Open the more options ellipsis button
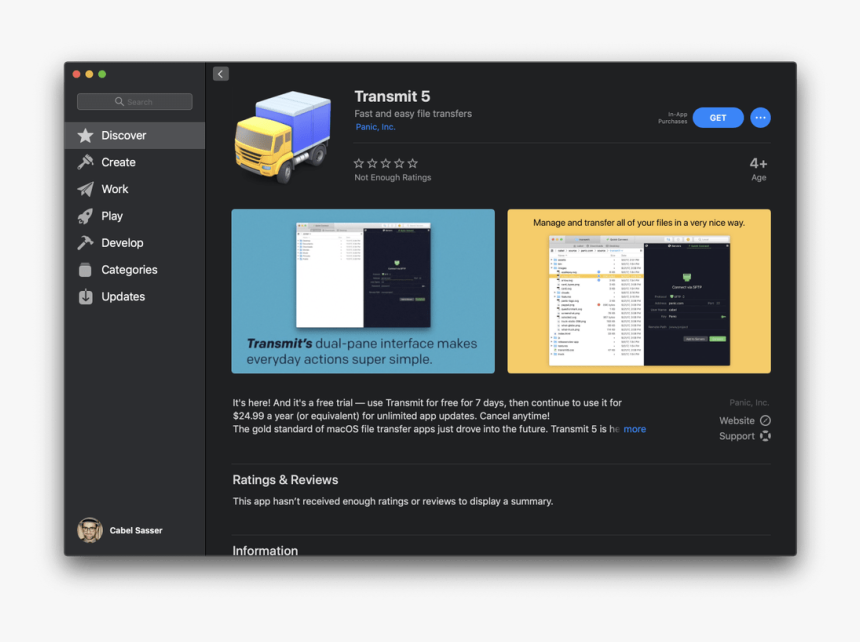The height and width of the screenshot is (642, 860). pyautogui.click(x=760, y=118)
